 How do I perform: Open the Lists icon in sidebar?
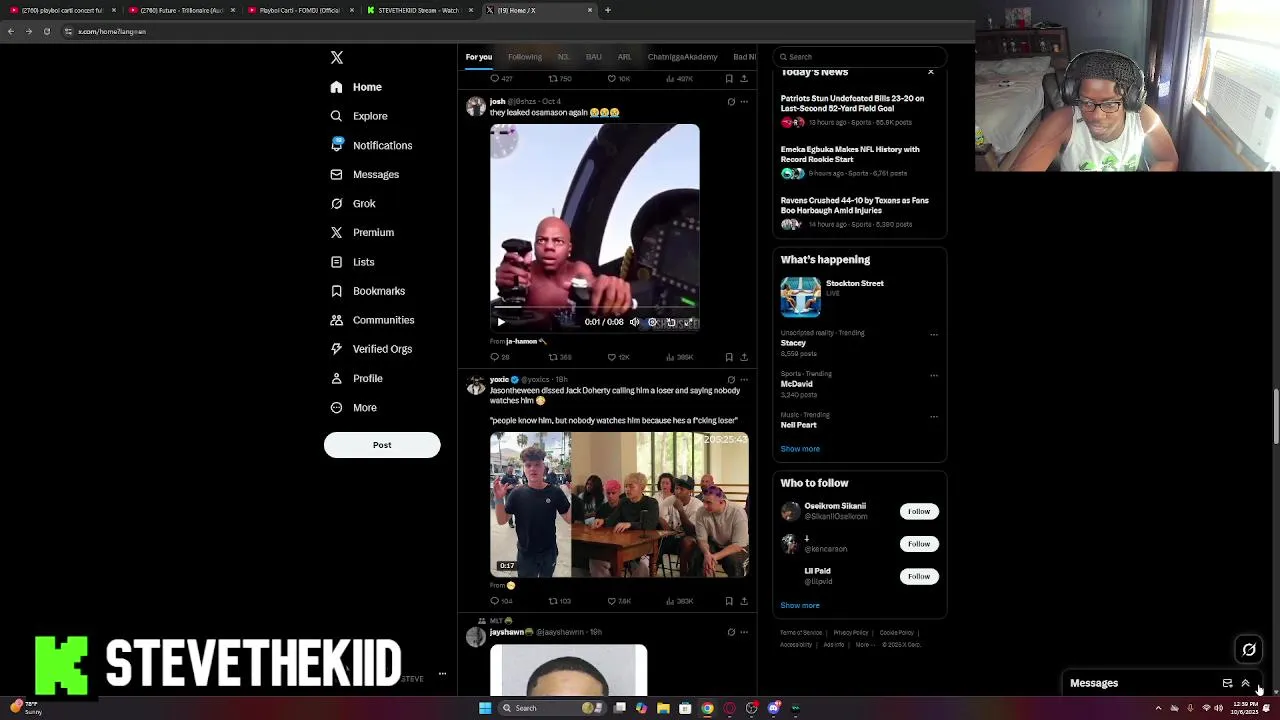336,262
